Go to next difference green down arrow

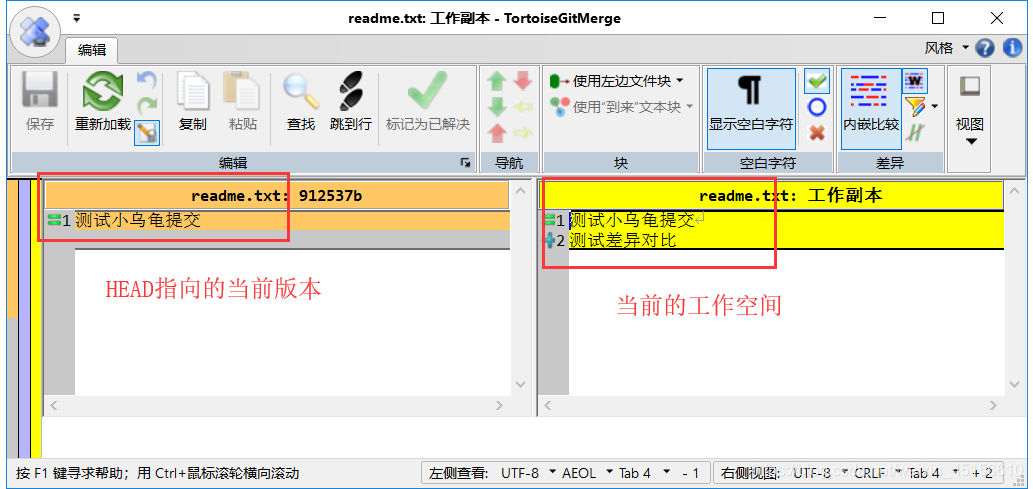point(497,107)
